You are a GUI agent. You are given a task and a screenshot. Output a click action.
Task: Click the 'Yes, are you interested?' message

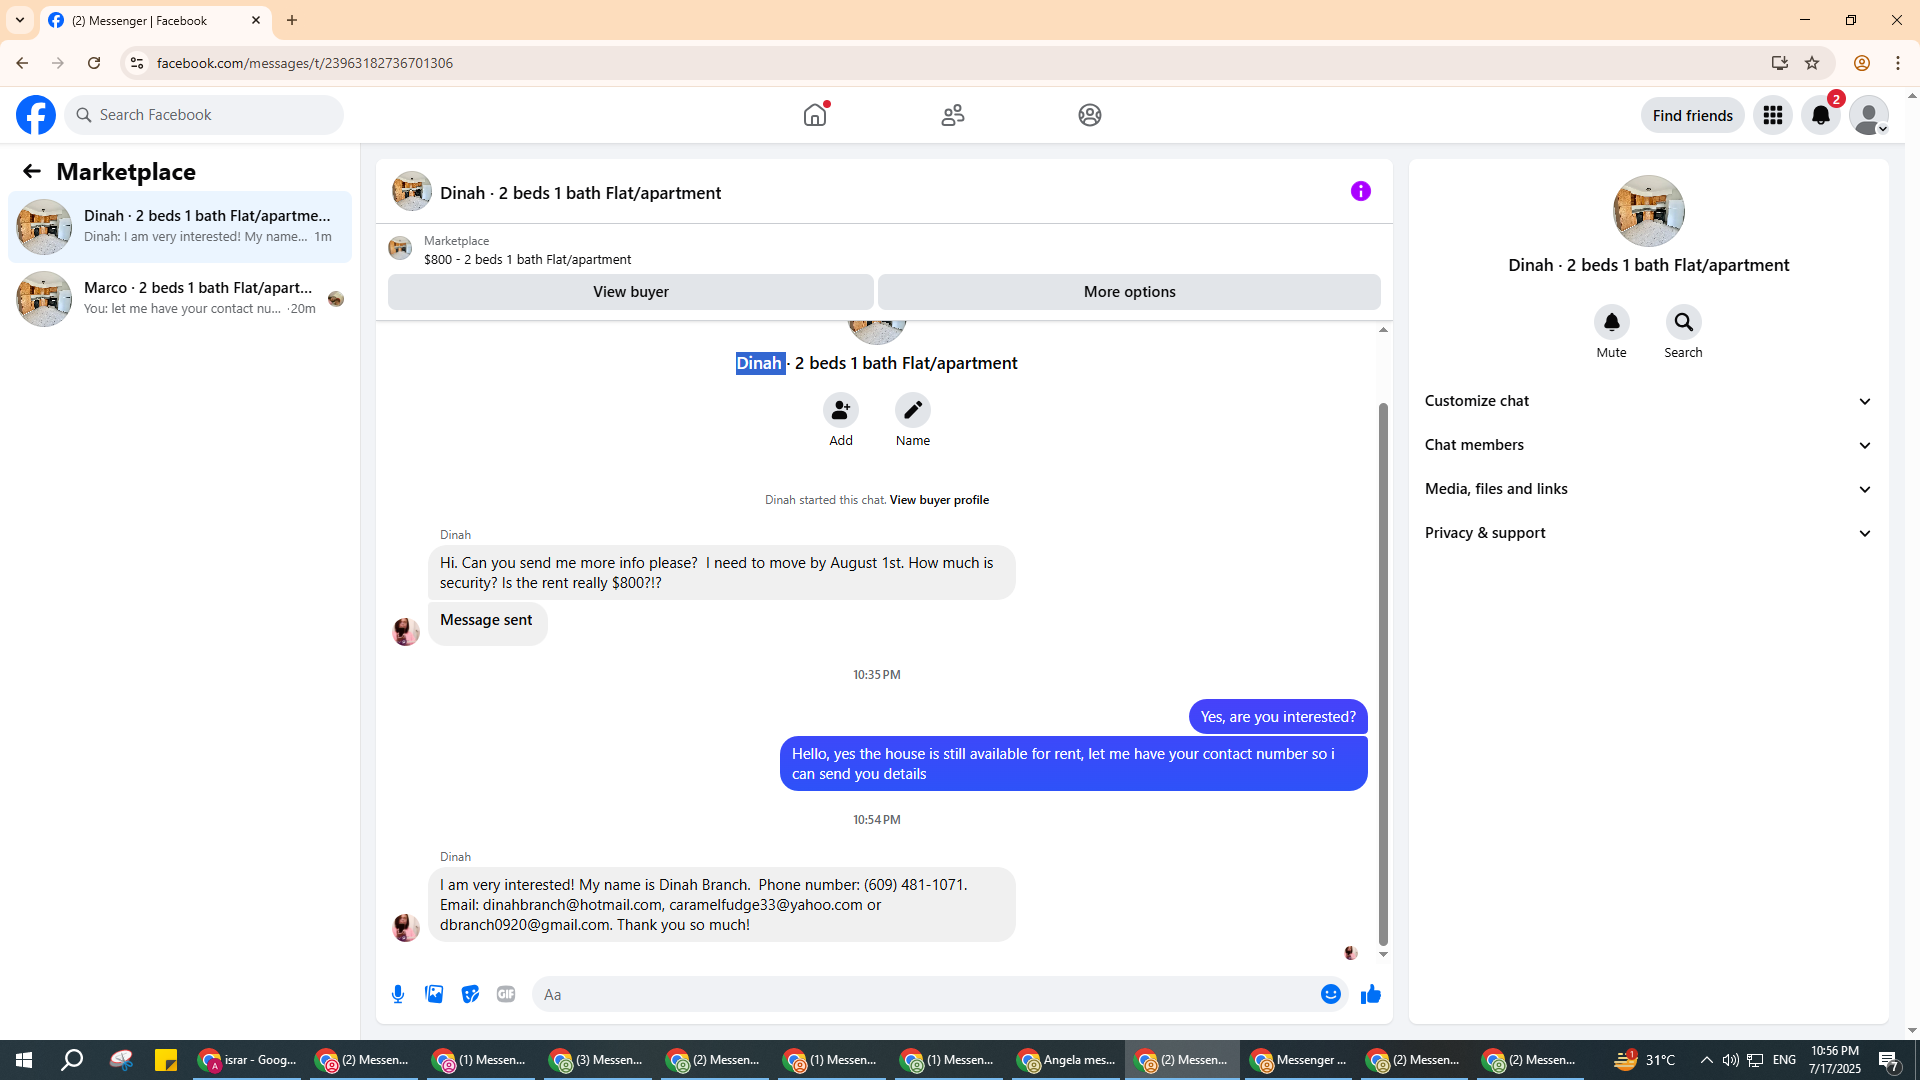tap(1278, 717)
